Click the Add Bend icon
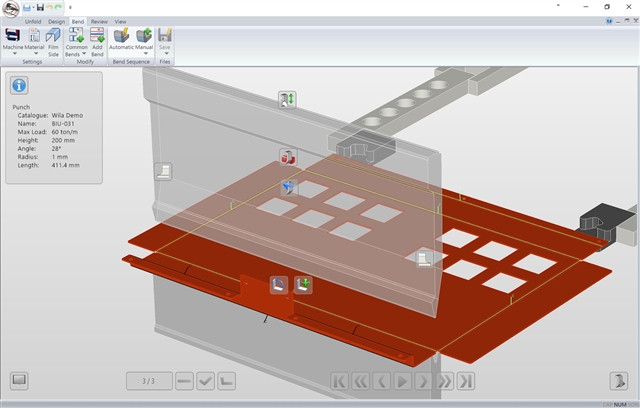 coord(97,41)
